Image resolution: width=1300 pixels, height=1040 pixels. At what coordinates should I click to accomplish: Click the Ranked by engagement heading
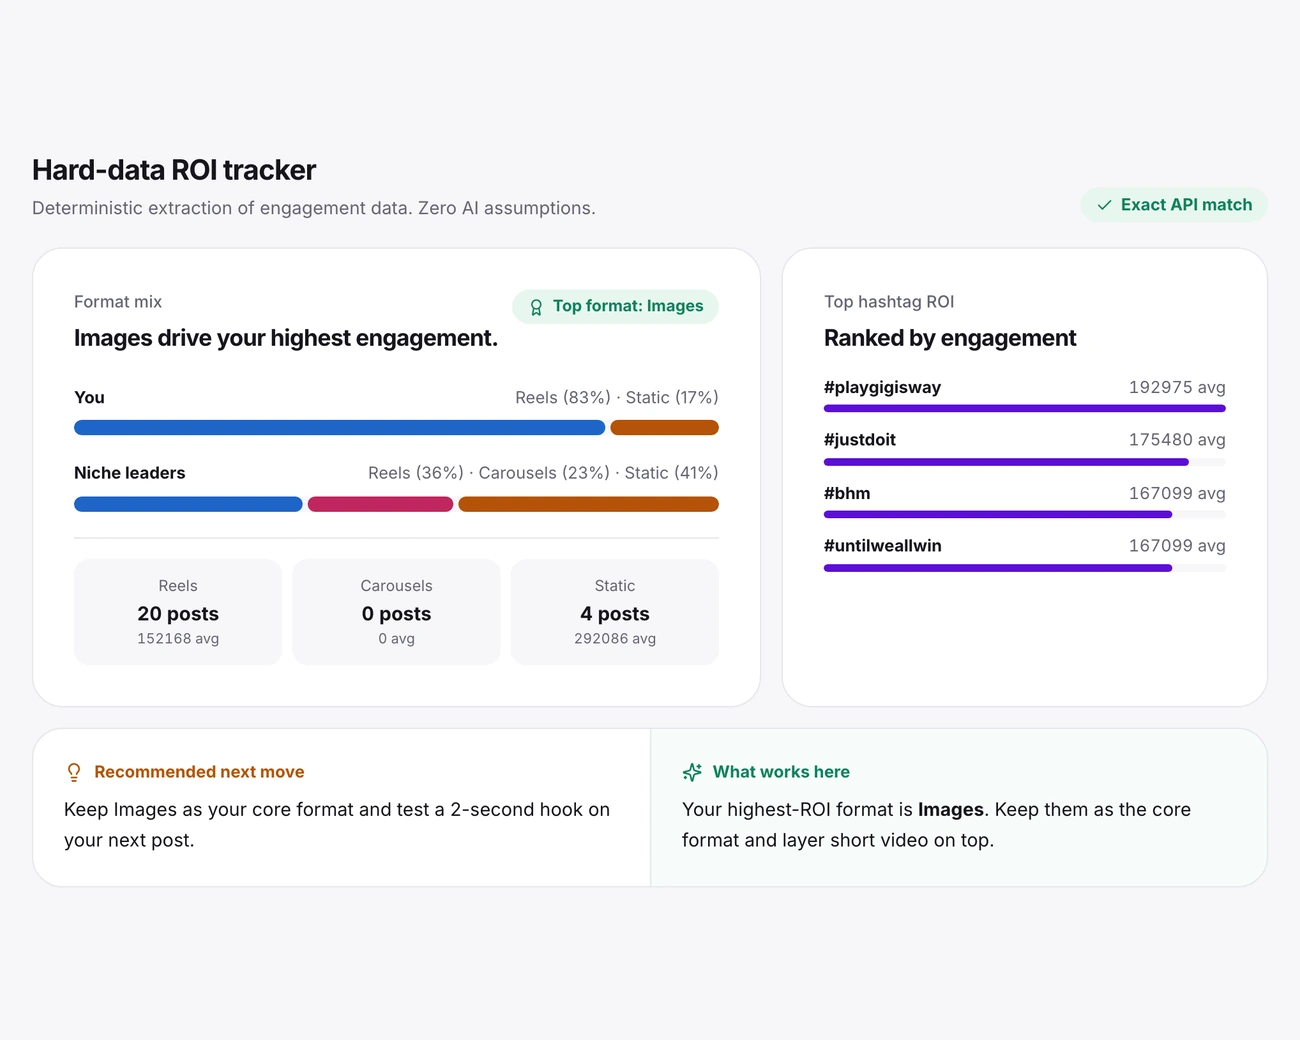click(x=950, y=338)
